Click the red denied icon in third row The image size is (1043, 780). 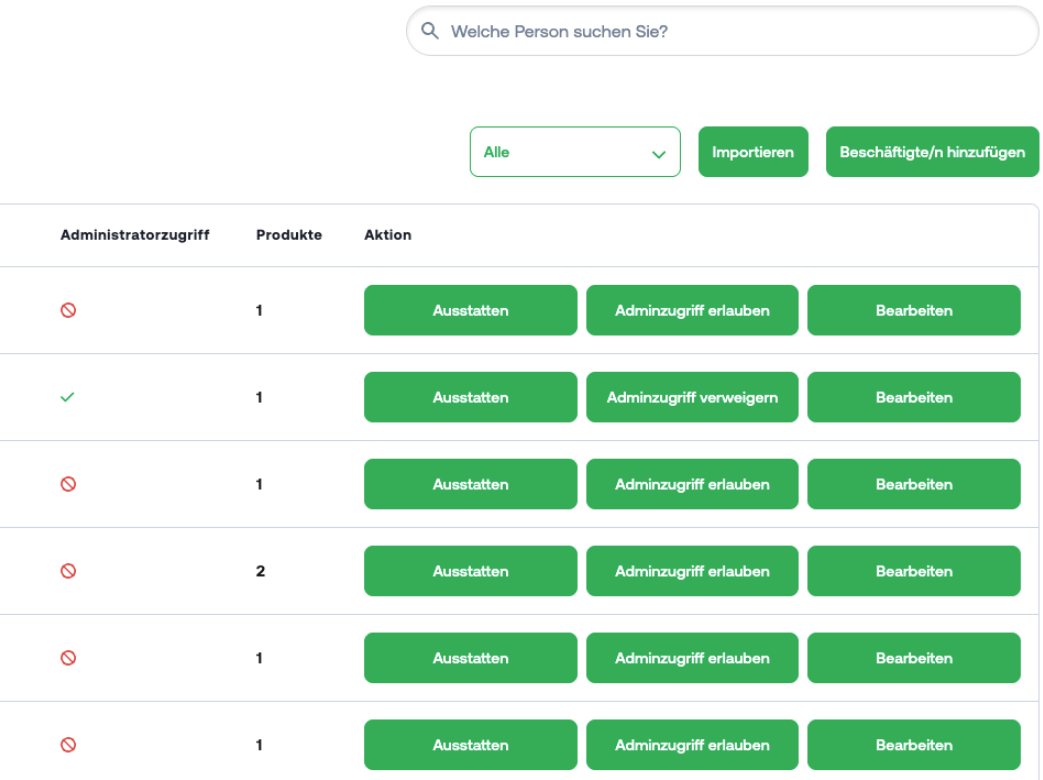[x=68, y=484]
